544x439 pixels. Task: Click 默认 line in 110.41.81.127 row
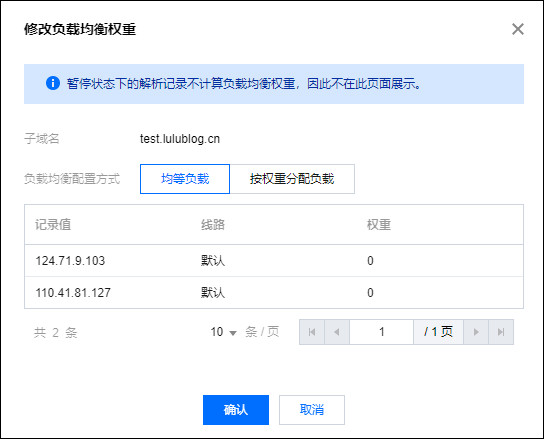[x=213, y=293]
